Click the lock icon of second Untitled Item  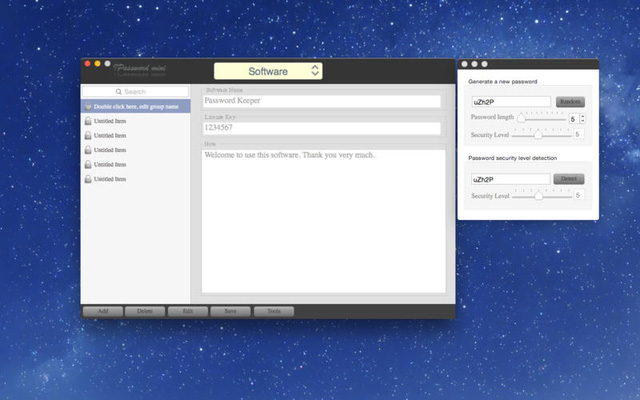[88, 136]
